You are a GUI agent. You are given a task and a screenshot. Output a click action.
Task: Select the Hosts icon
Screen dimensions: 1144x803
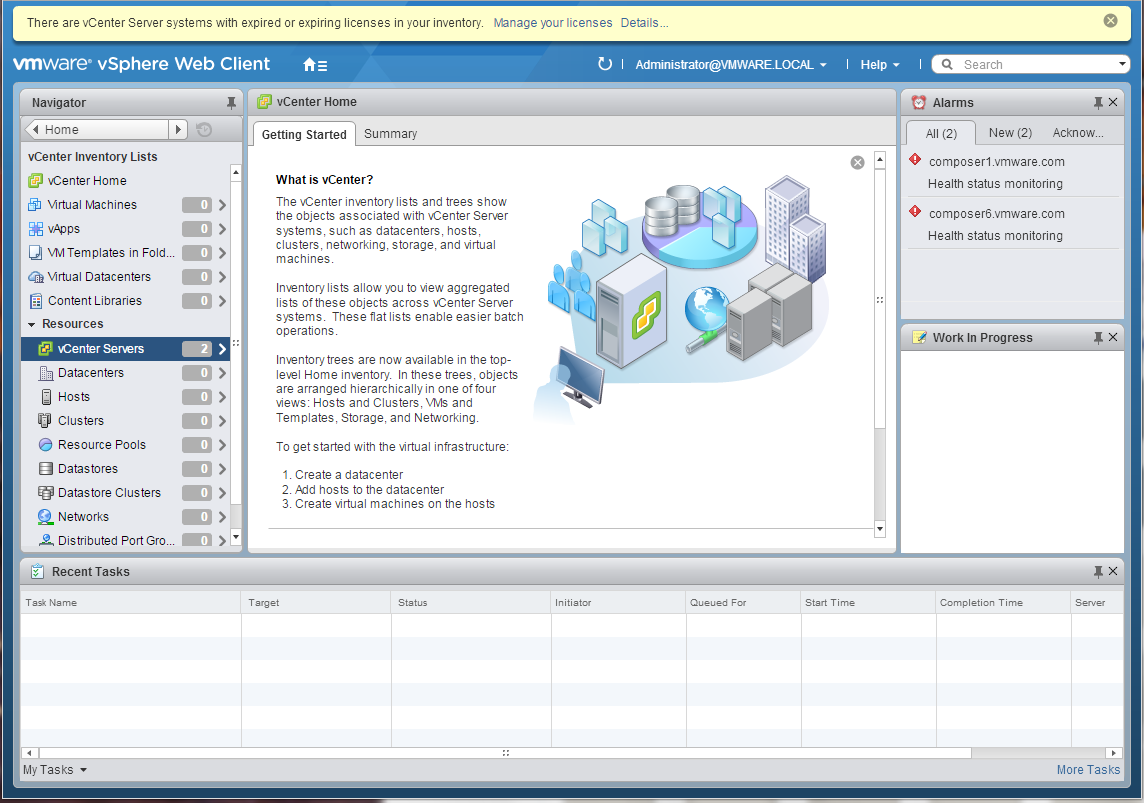point(45,397)
